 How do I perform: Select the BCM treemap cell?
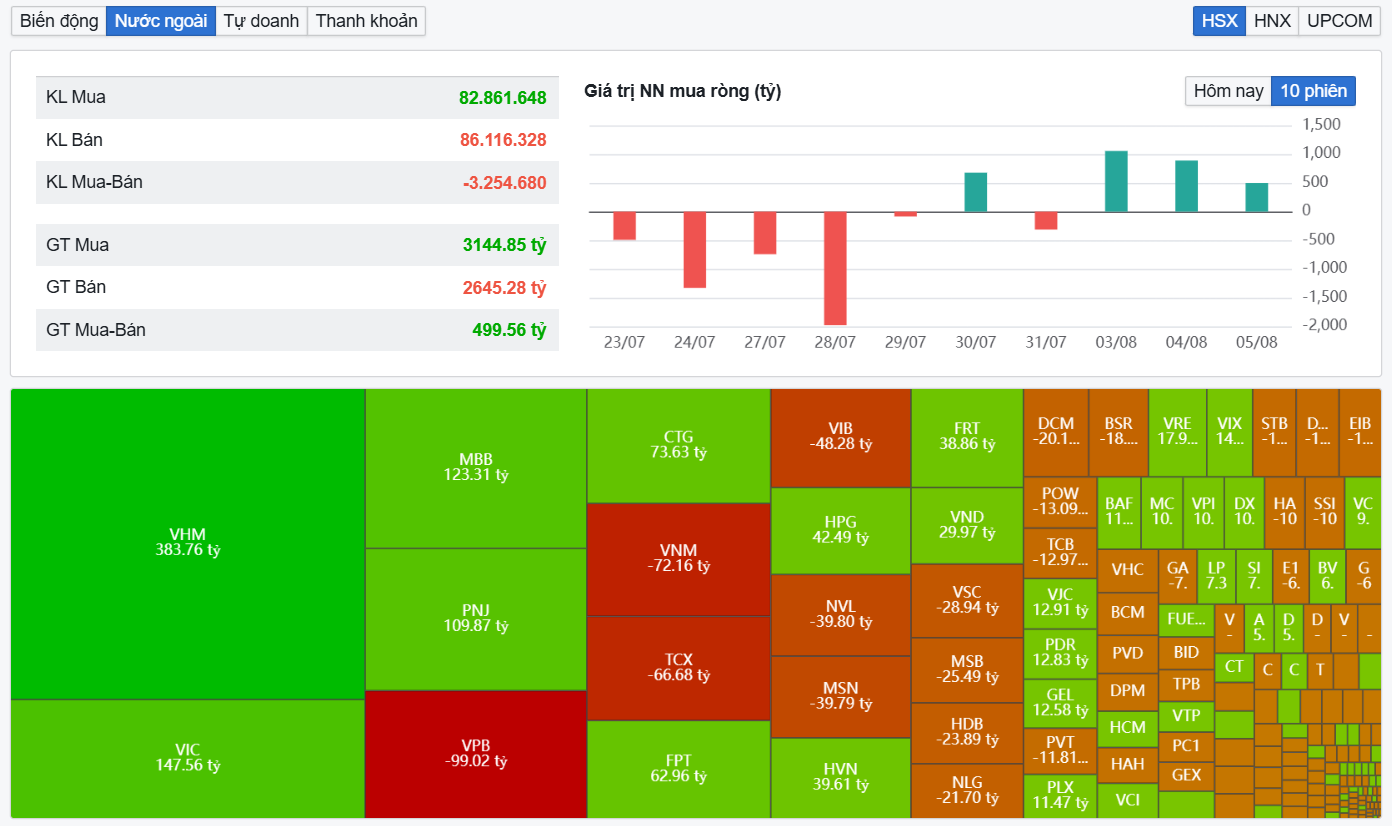tap(1127, 612)
